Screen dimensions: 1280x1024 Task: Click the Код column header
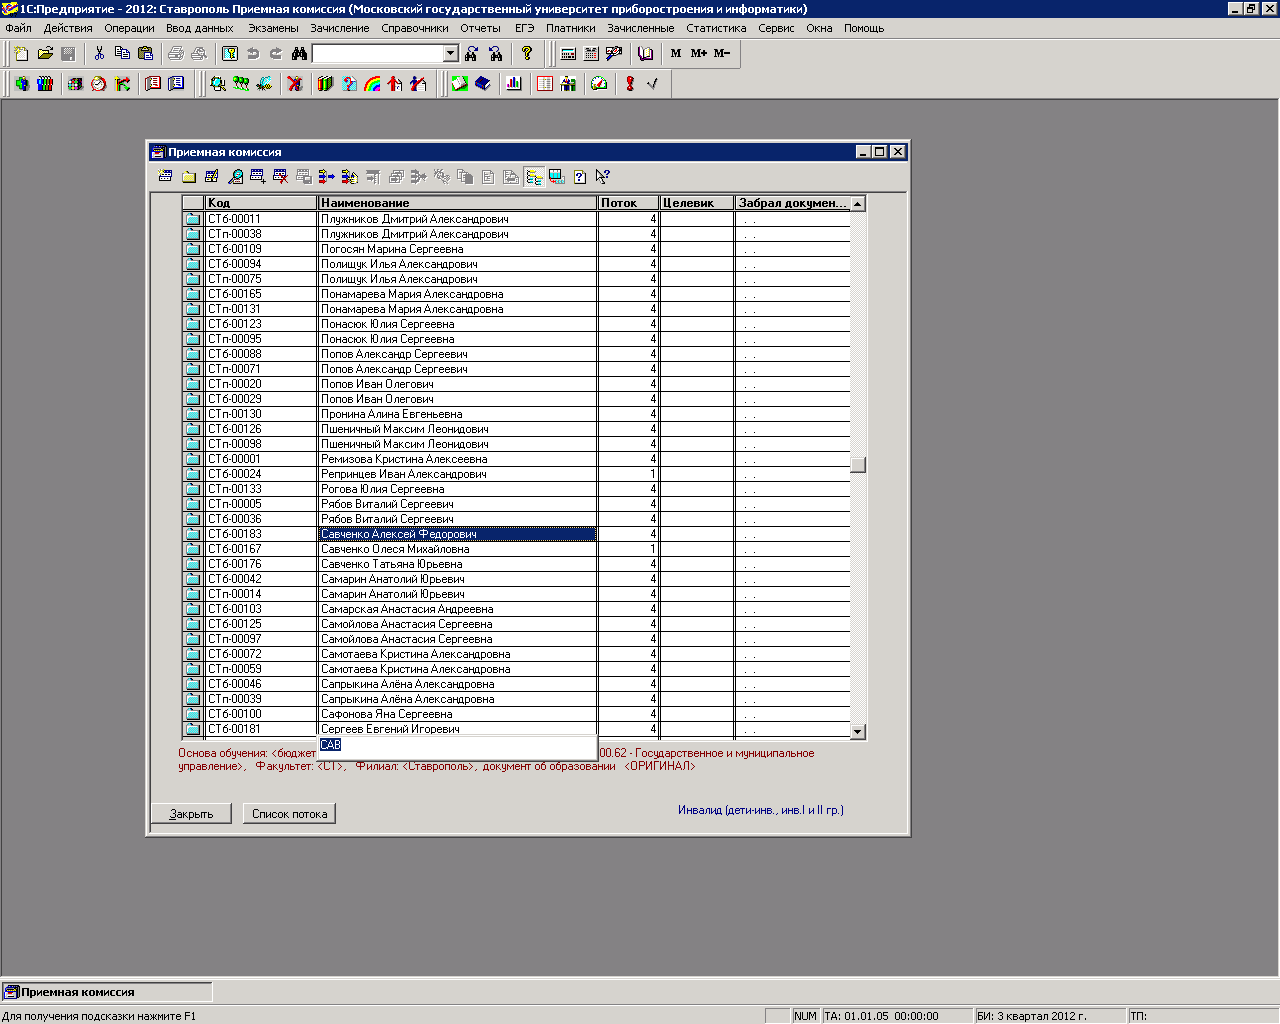pyautogui.click(x=261, y=203)
